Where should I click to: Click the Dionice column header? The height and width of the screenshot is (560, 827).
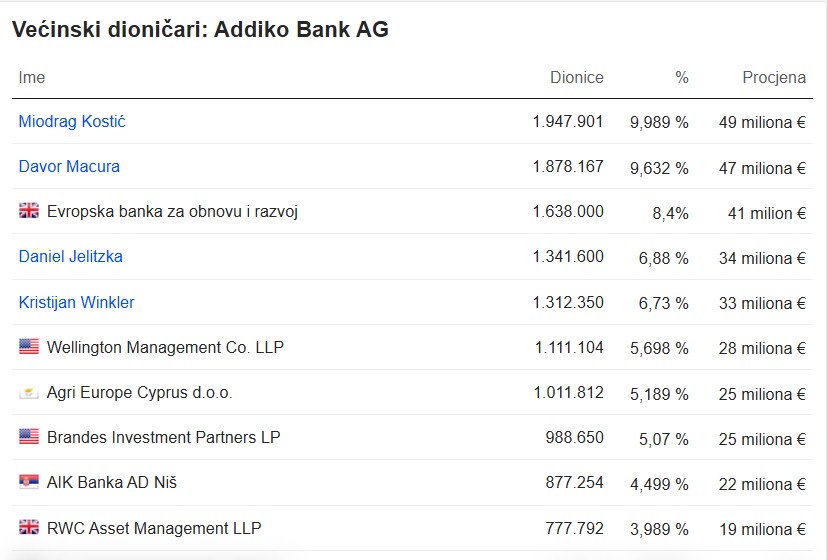pos(576,78)
